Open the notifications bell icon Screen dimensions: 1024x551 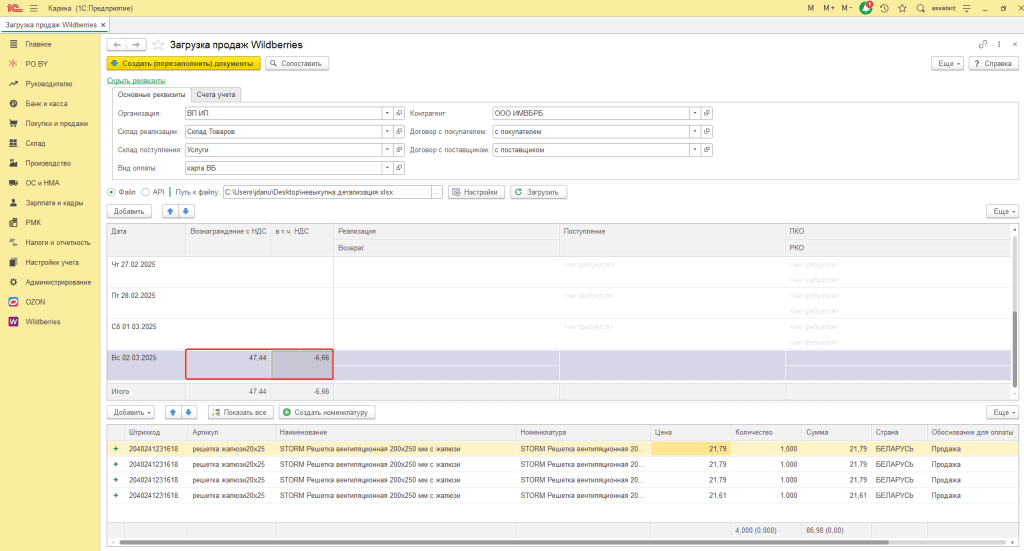865,8
